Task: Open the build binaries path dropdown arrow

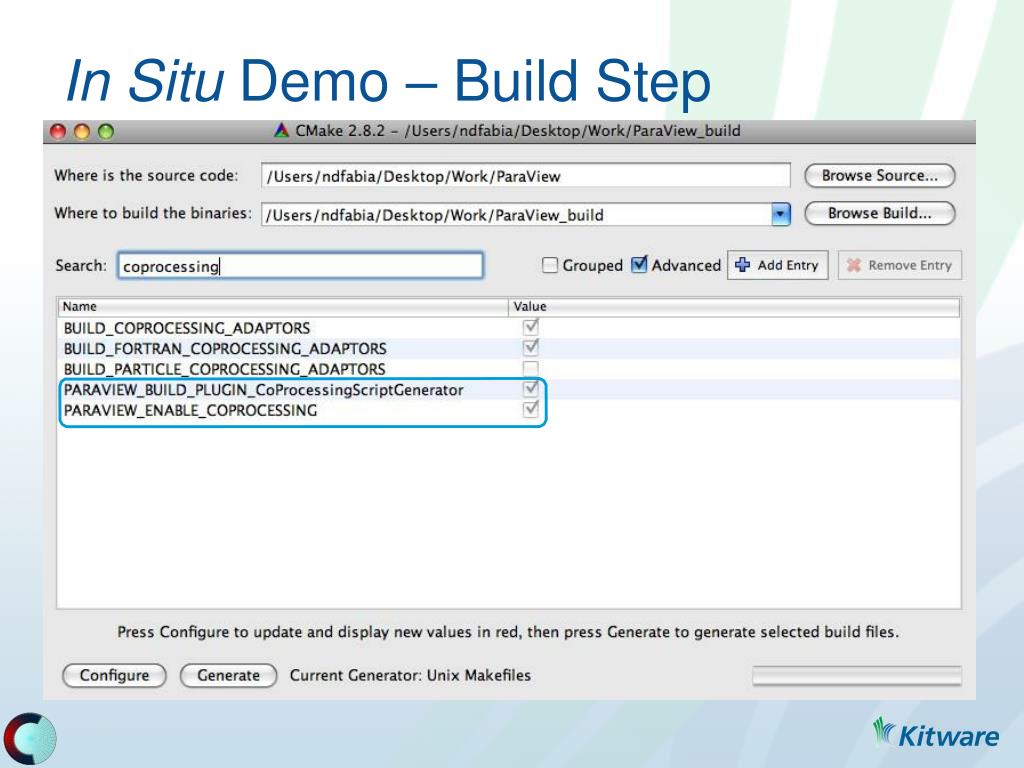Action: (780, 214)
